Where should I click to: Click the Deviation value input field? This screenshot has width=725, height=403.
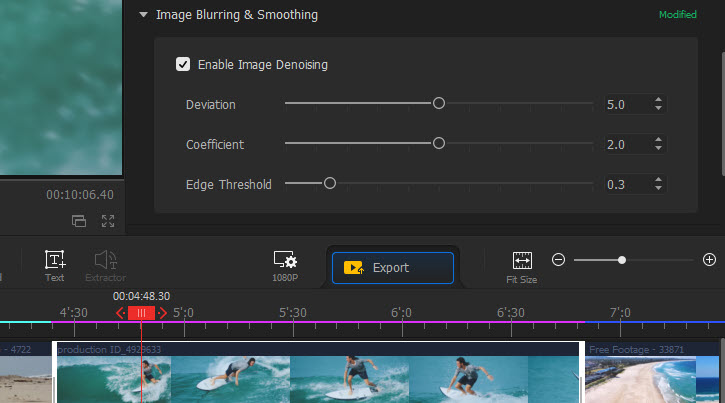[627, 104]
